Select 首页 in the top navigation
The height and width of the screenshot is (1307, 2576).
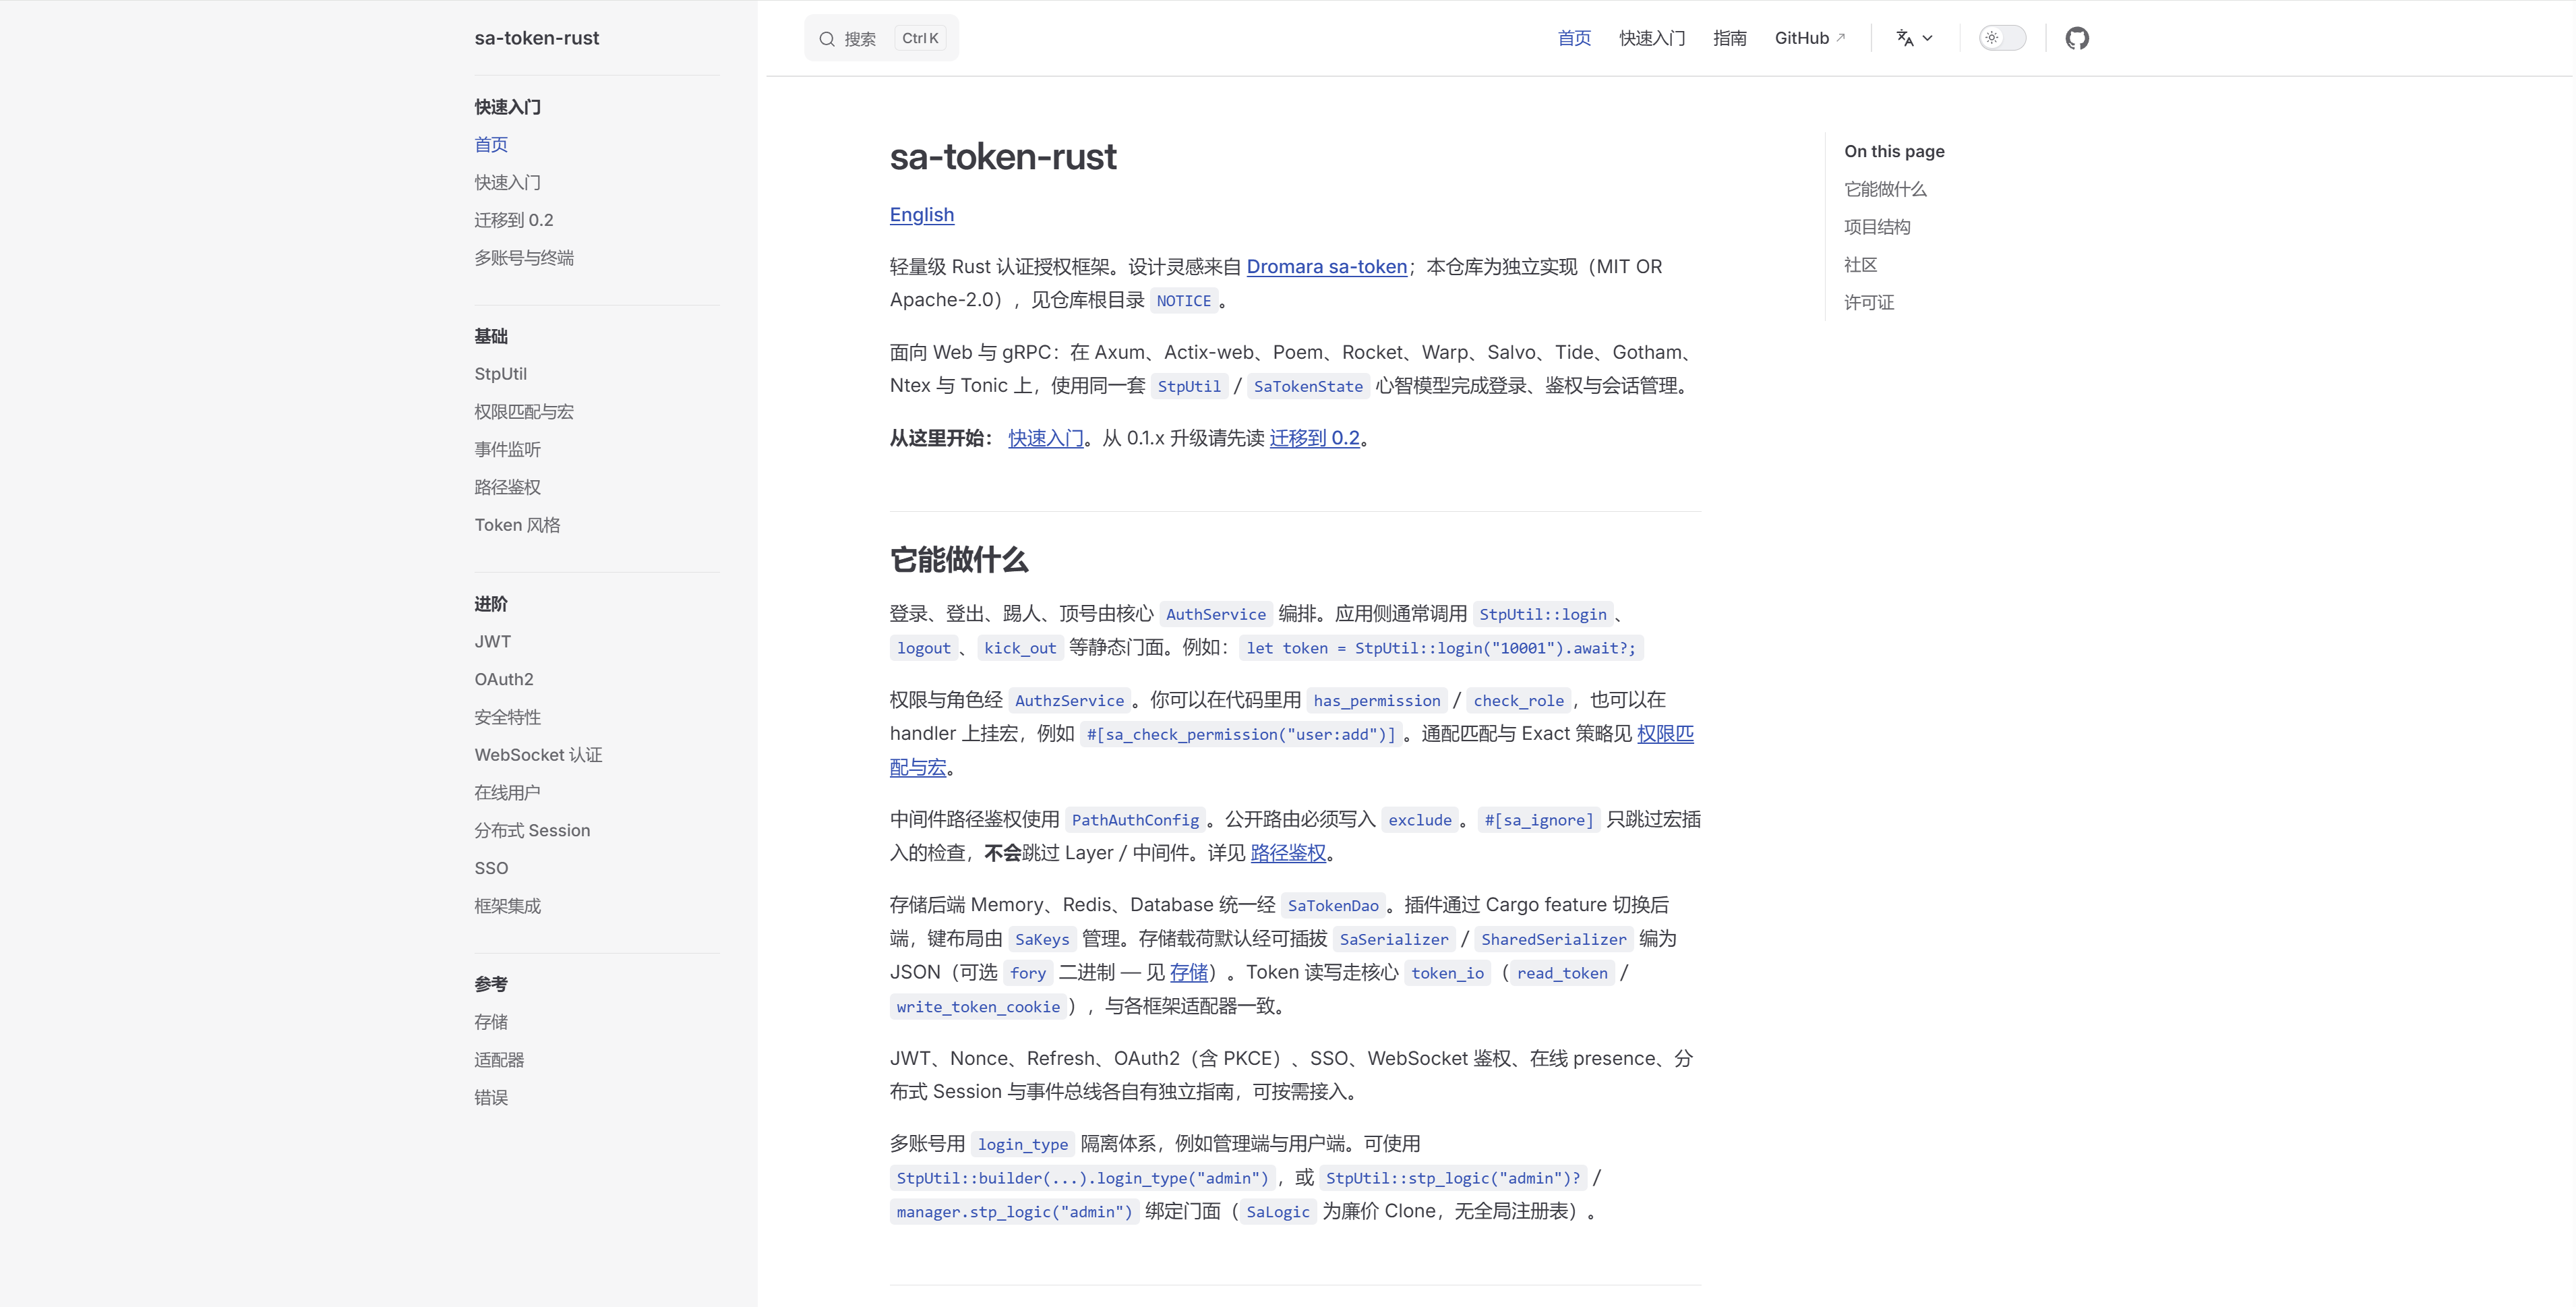click(x=1574, y=38)
